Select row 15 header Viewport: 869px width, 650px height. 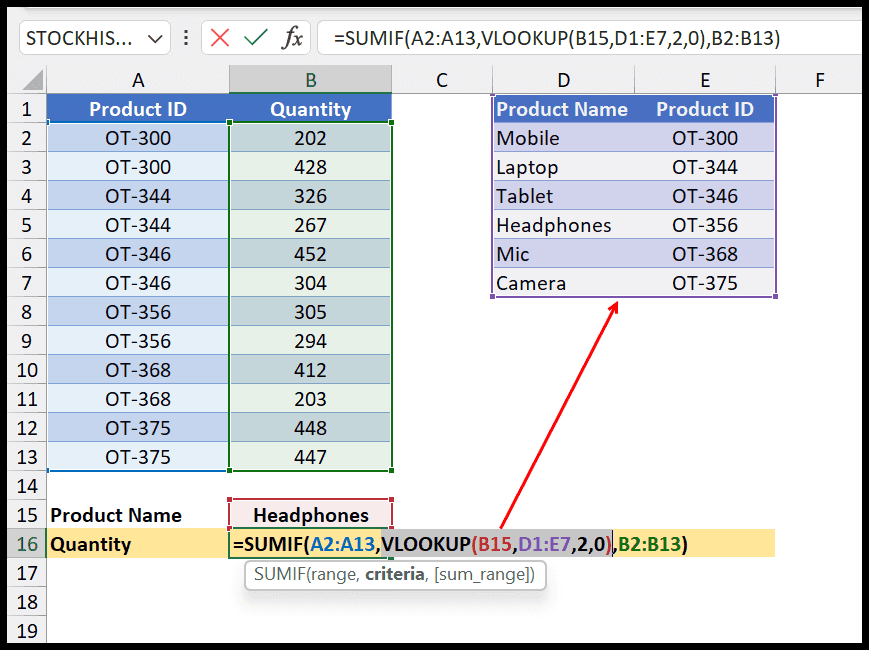29,515
